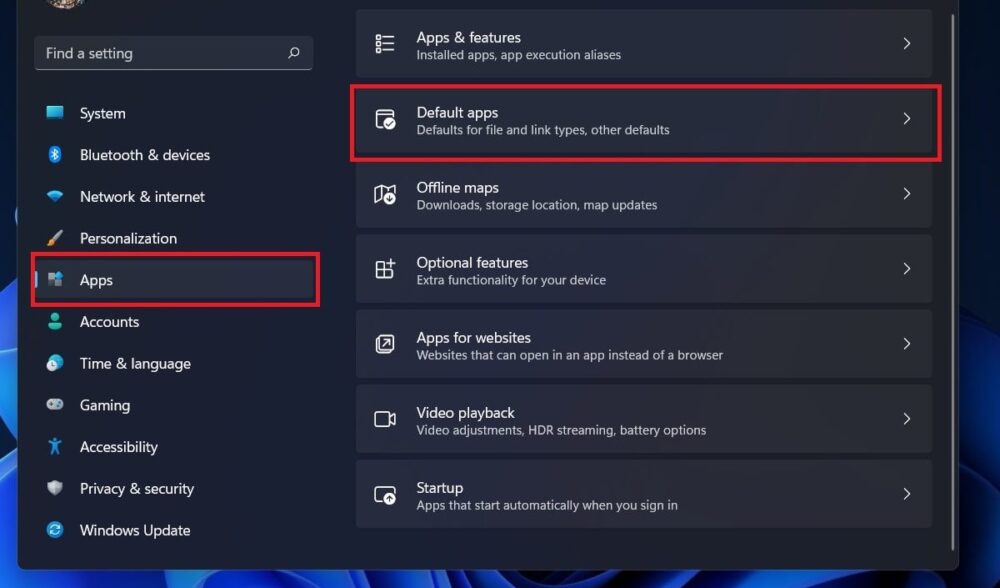The height and width of the screenshot is (588, 1000).
Task: Select Personalization in sidebar
Action: coord(174,238)
